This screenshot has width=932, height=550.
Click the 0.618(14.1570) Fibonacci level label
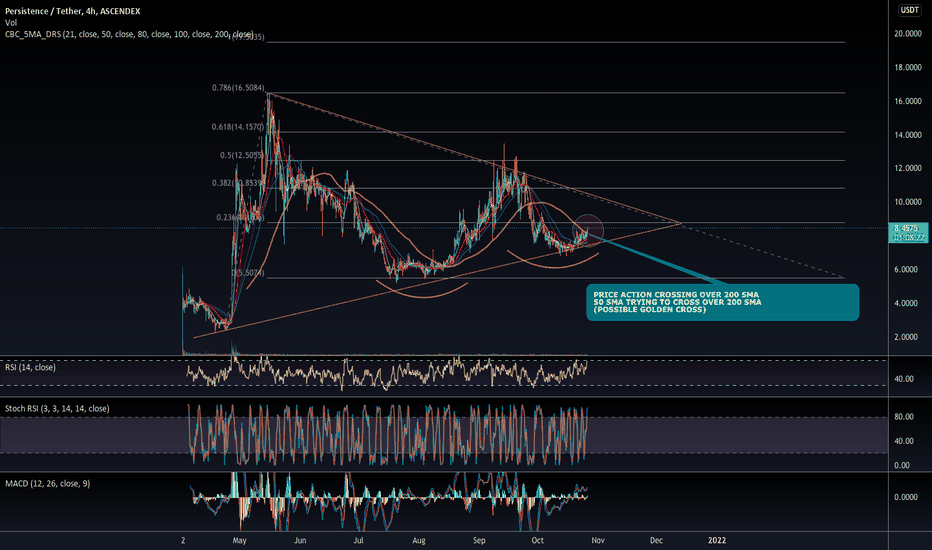pos(238,127)
